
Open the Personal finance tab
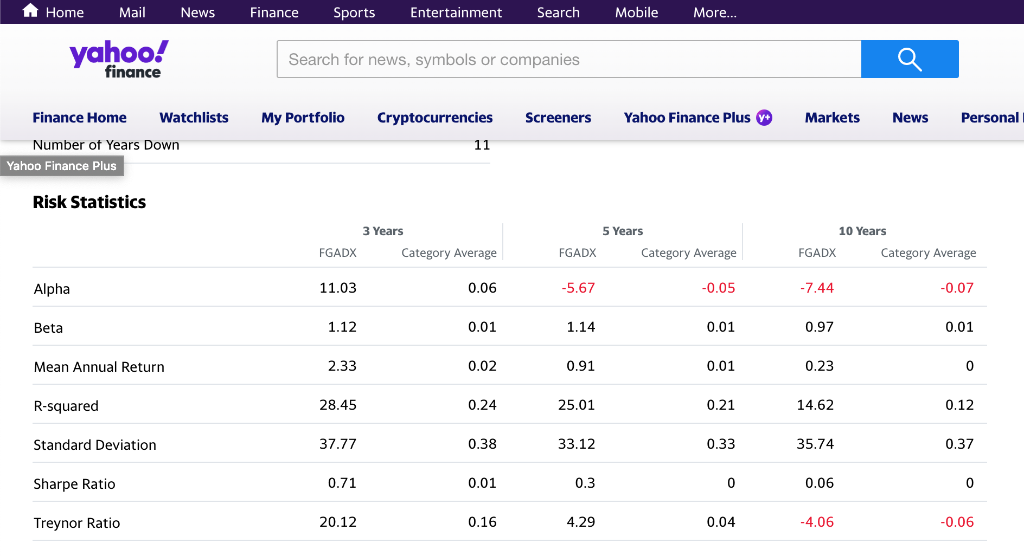coord(992,118)
